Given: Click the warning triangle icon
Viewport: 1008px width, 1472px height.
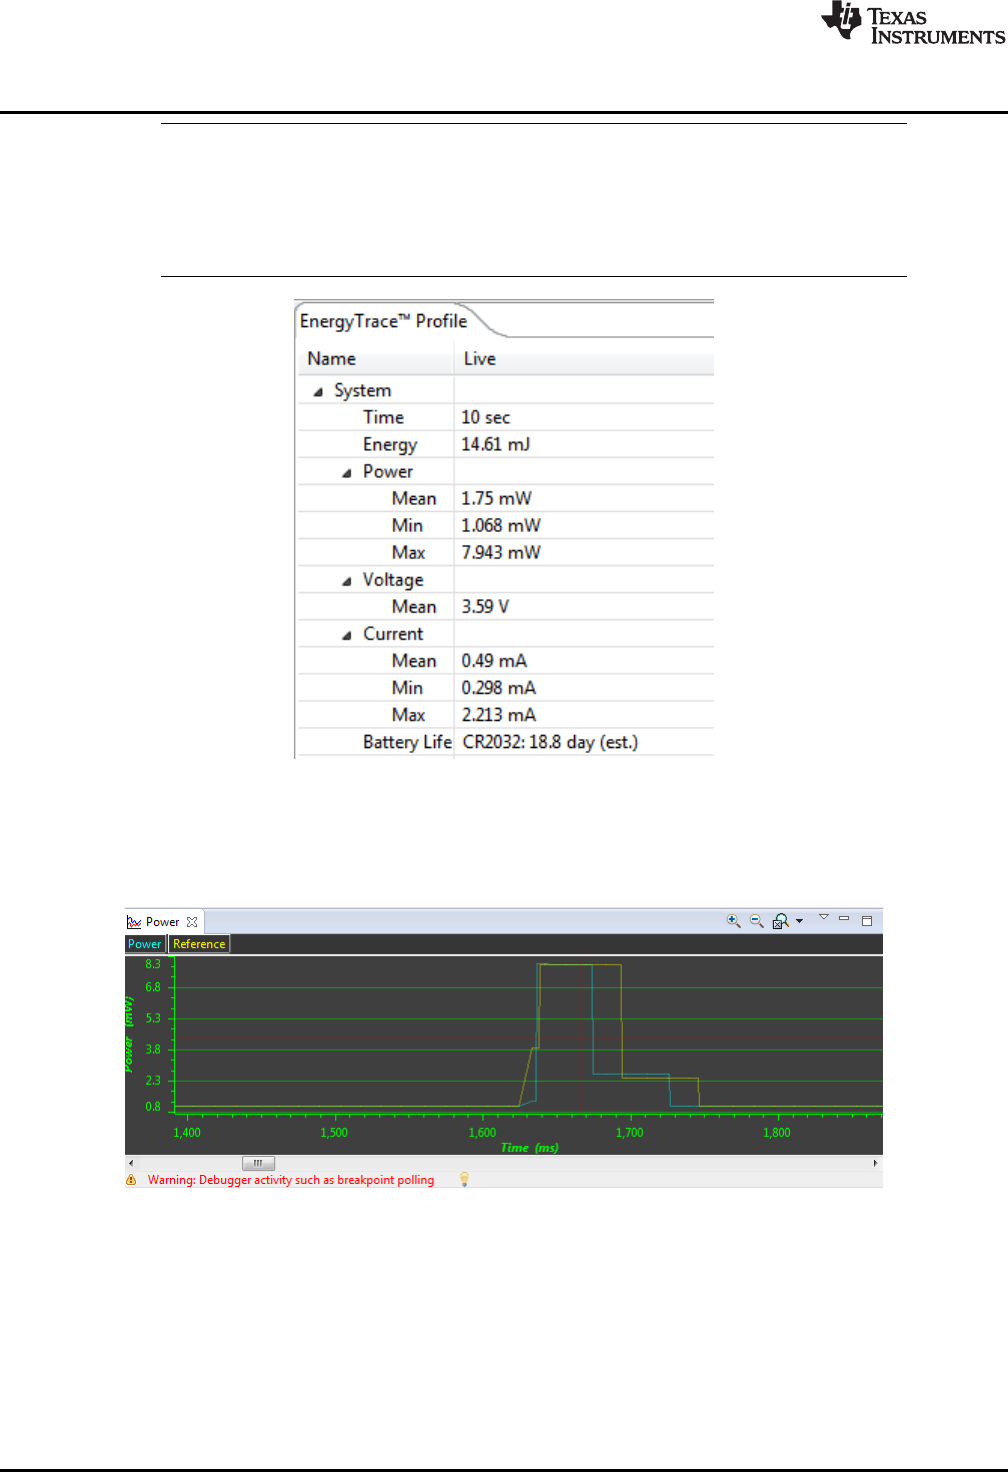Looking at the screenshot, I should point(131,1180).
